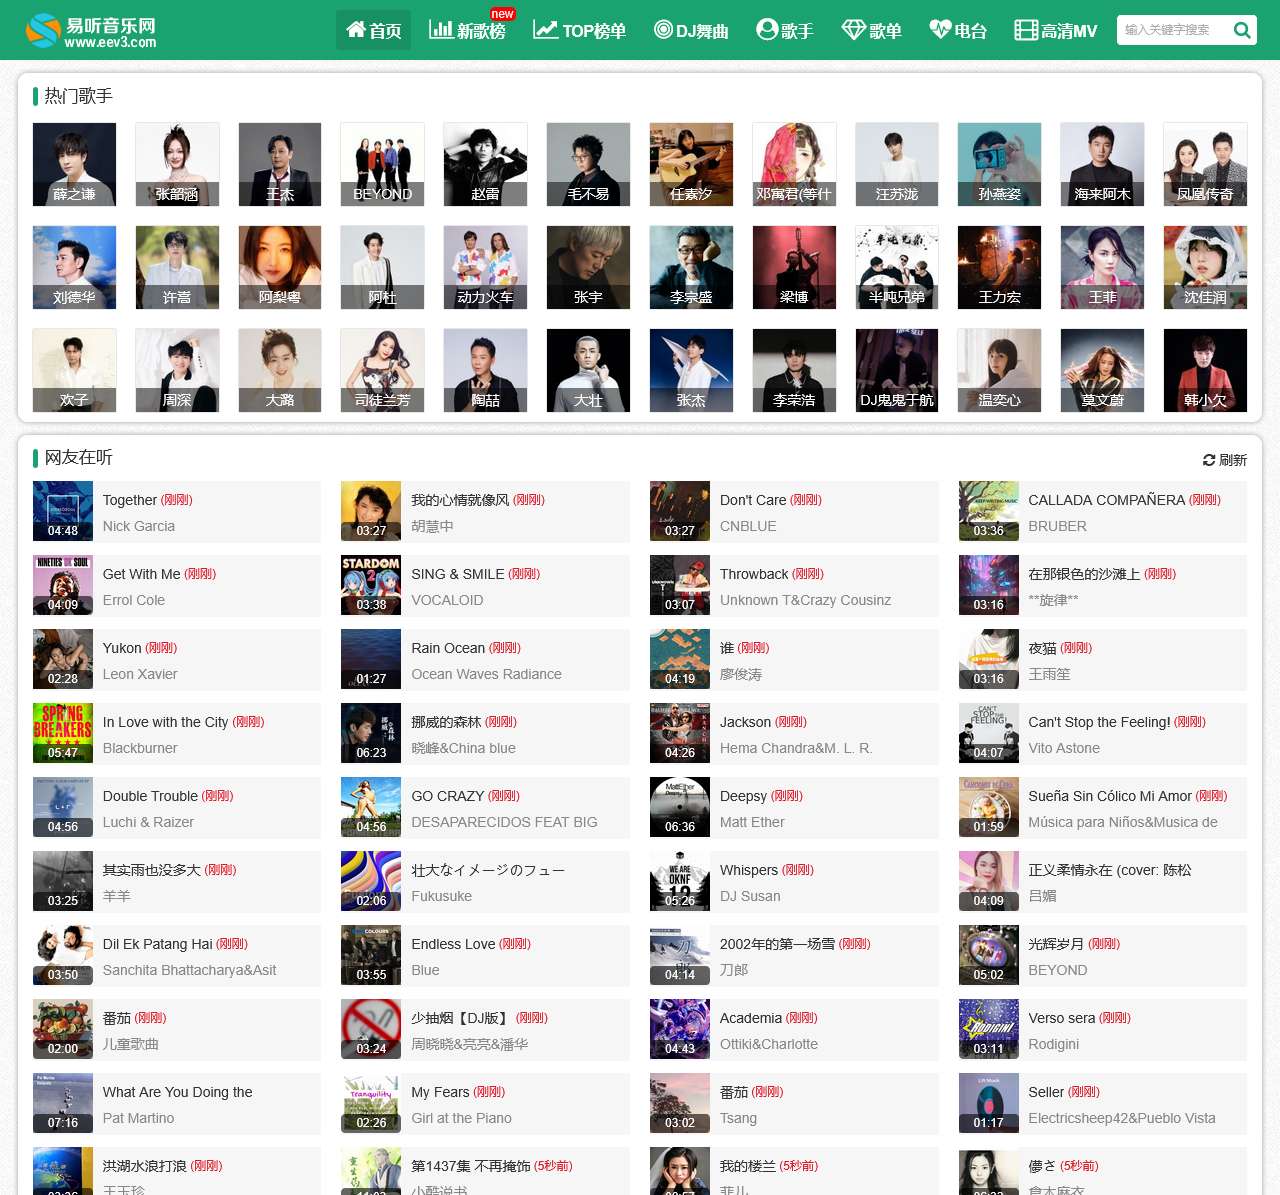This screenshot has height=1195, width=1280.
Task: Go to the TOP榜单 rankings page
Action: coord(580,31)
